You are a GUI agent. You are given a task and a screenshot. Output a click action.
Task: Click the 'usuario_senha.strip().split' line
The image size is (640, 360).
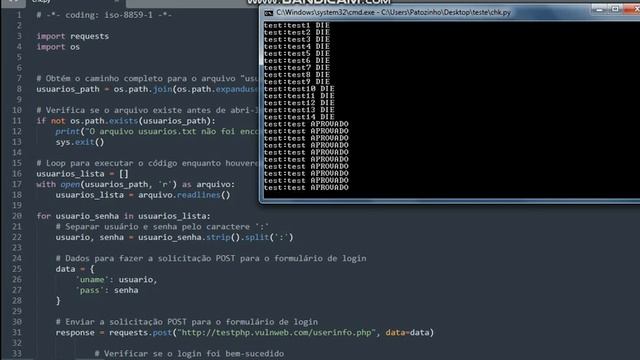pyautogui.click(x=174, y=237)
